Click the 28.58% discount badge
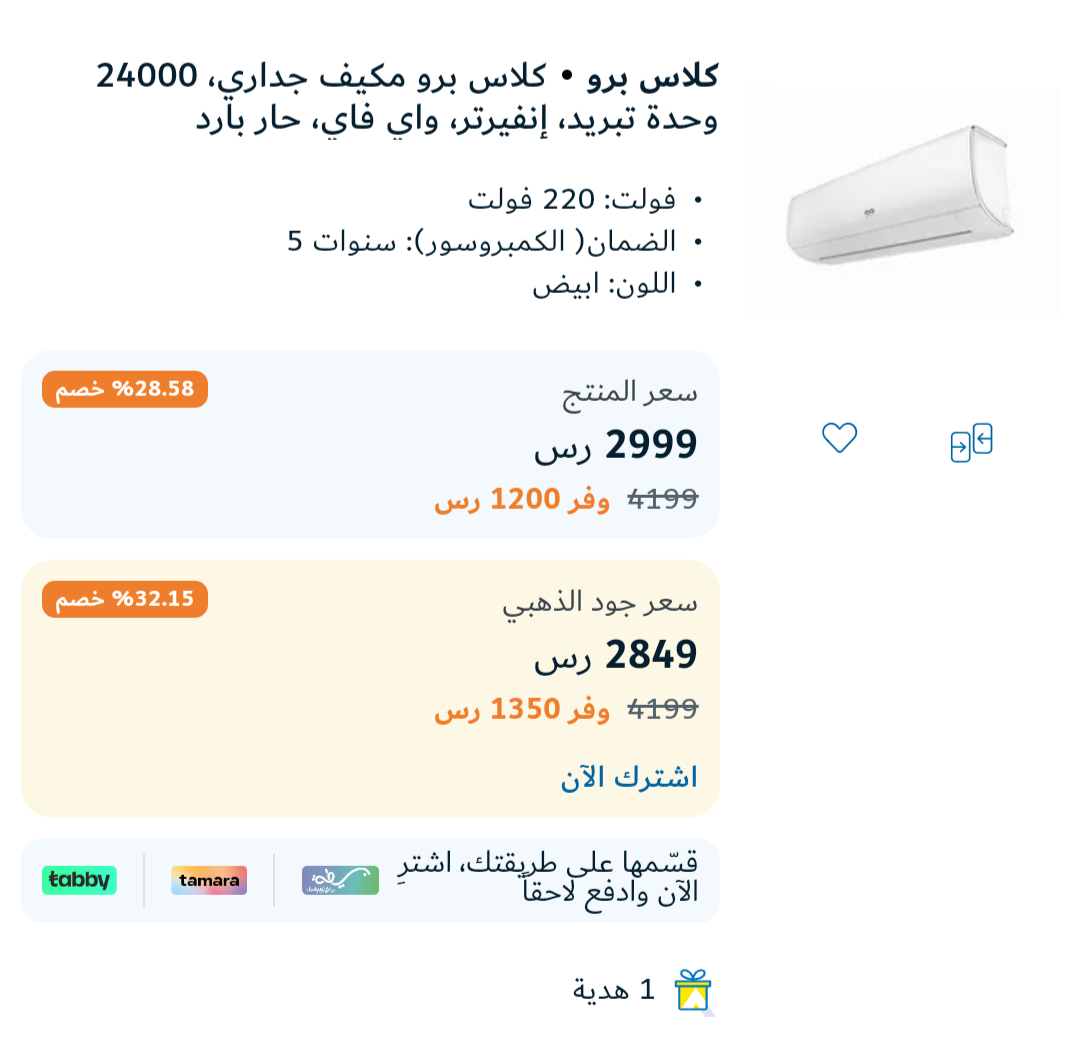 125,389
